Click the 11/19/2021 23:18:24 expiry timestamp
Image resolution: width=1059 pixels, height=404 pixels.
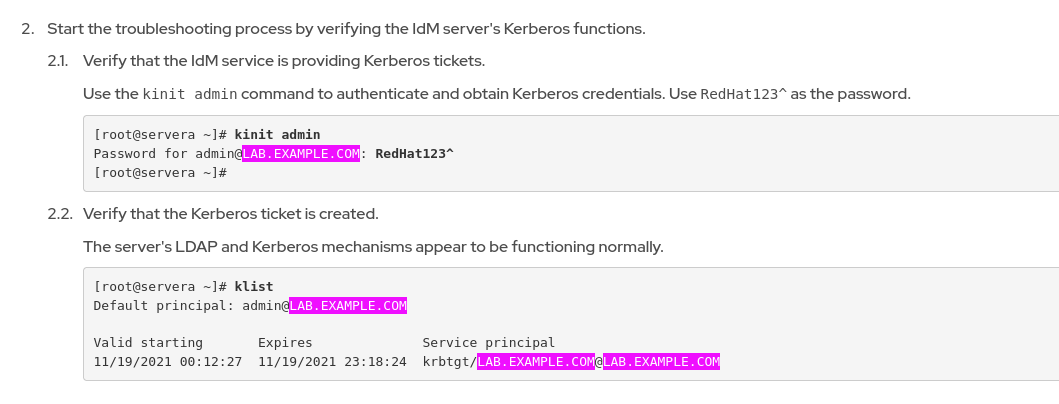(x=332, y=361)
